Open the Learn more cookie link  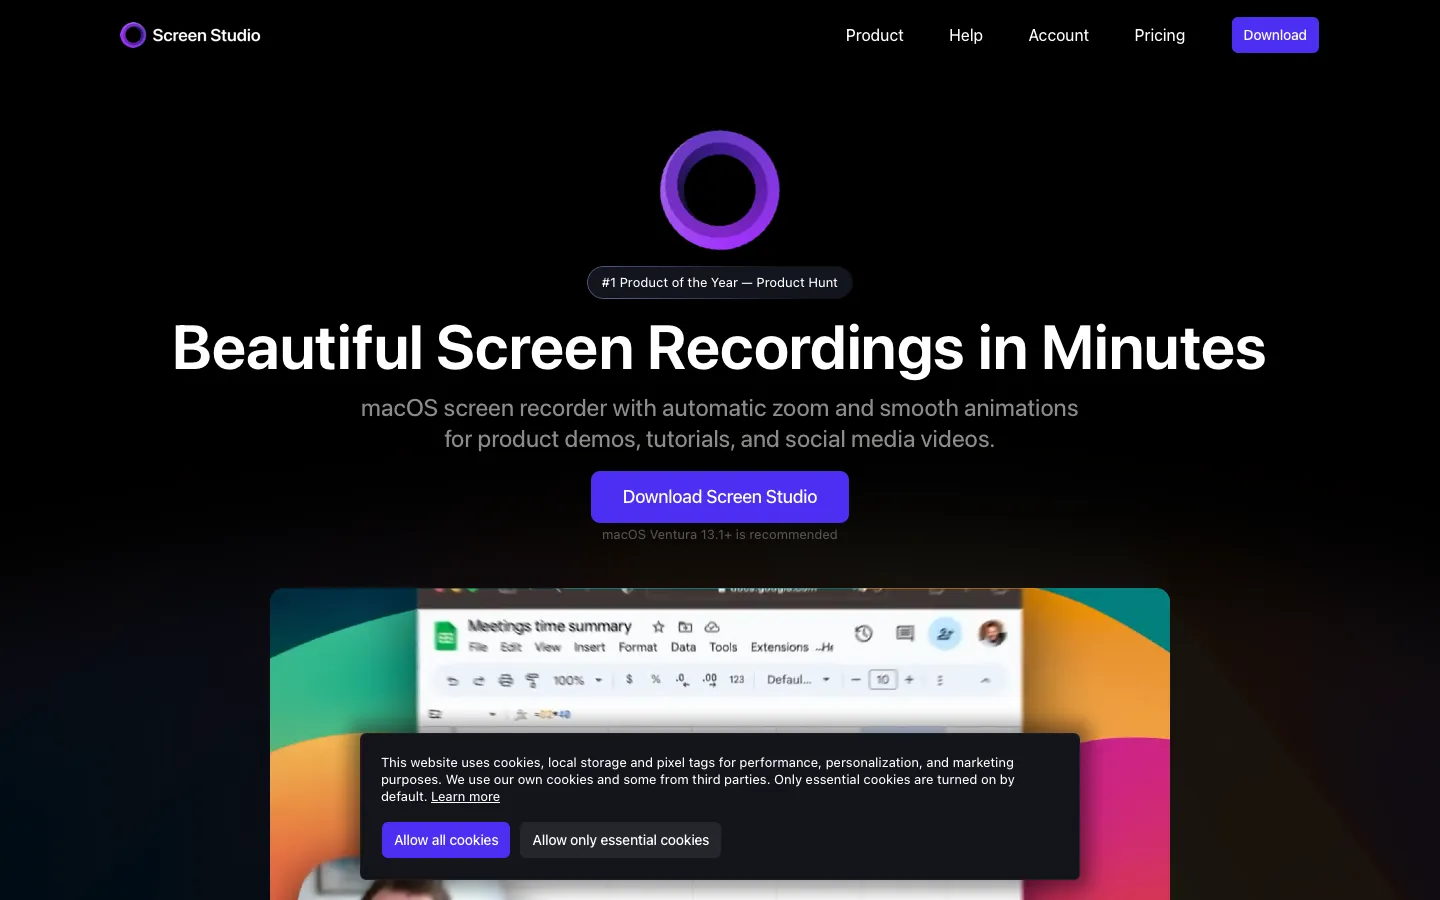tap(465, 797)
